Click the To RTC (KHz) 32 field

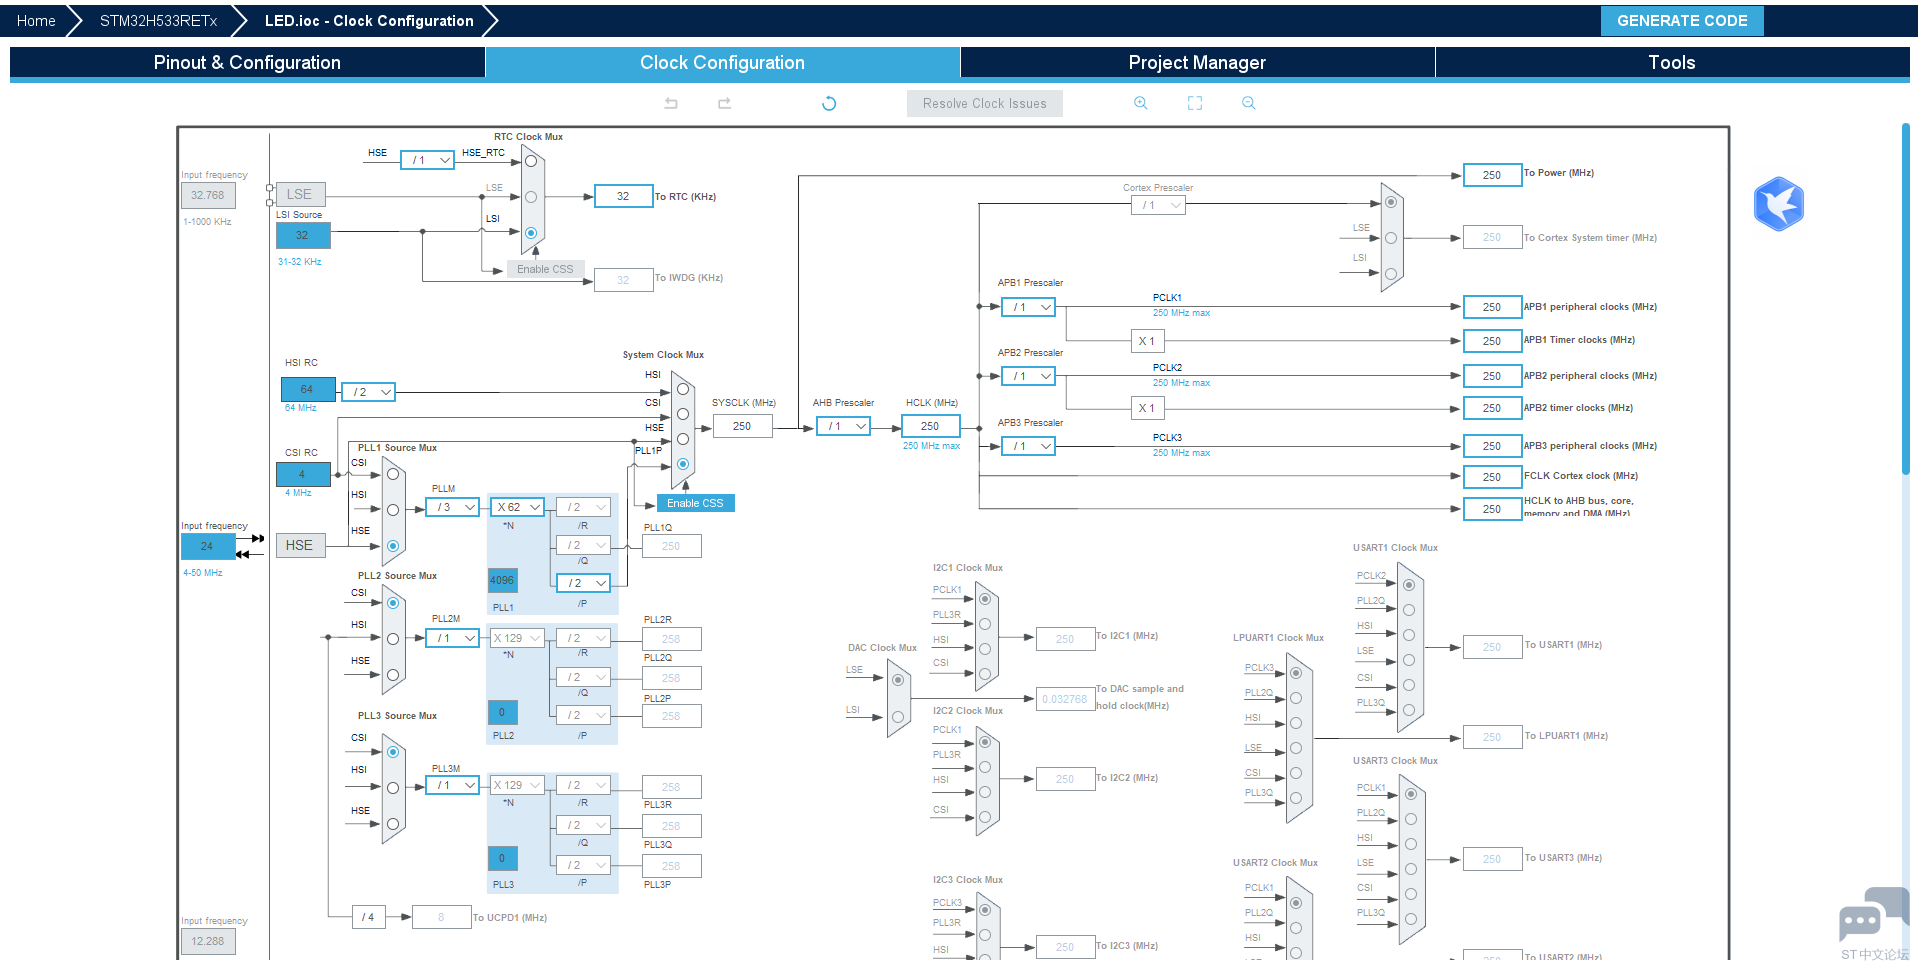click(623, 196)
